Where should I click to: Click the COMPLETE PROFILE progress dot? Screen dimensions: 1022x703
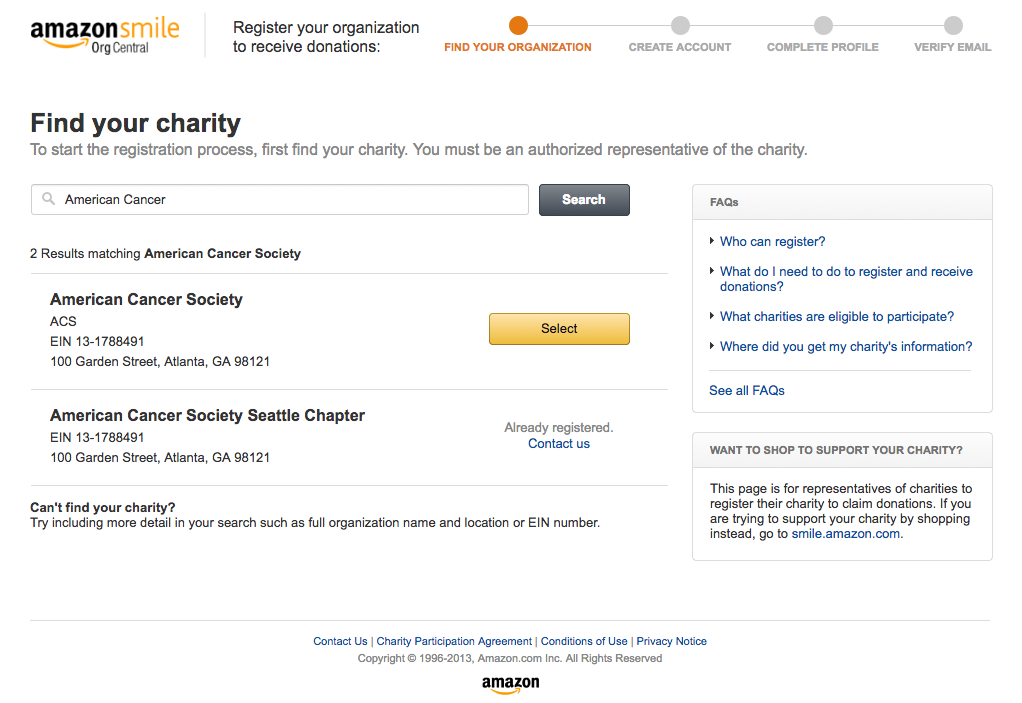coord(823,26)
